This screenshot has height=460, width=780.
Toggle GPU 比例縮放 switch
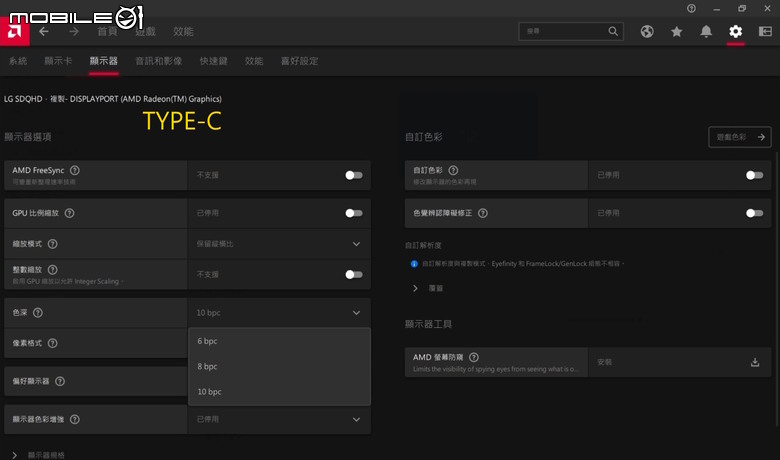354,213
